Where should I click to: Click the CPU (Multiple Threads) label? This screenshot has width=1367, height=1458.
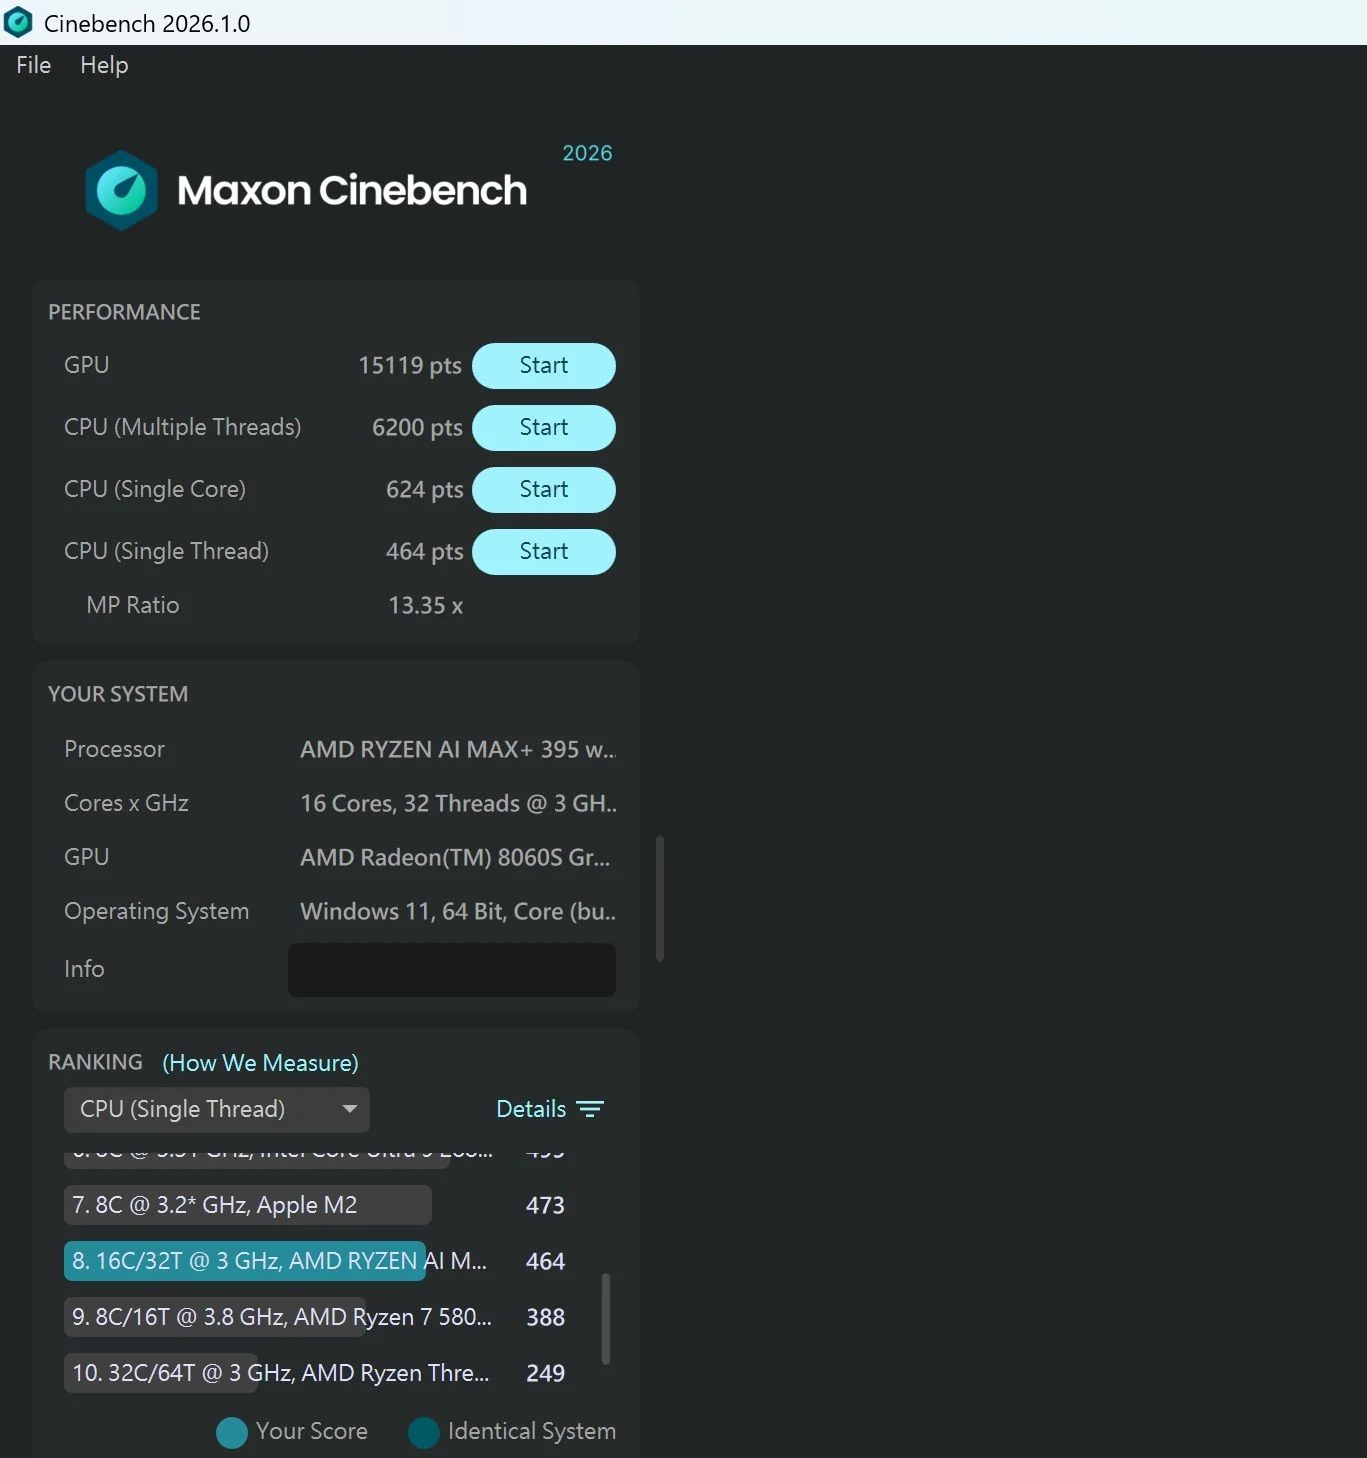tap(182, 428)
